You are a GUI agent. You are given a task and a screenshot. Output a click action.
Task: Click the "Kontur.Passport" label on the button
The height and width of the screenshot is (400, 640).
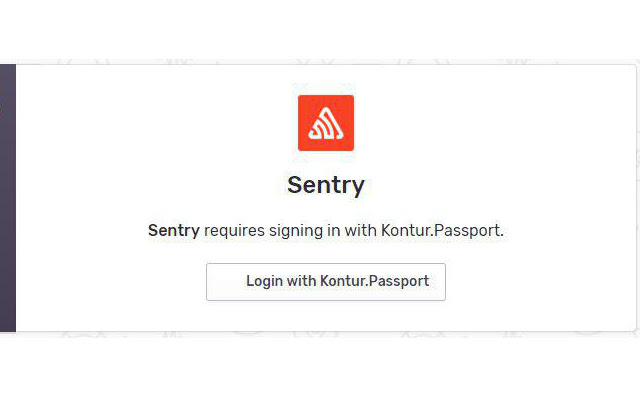point(374,282)
